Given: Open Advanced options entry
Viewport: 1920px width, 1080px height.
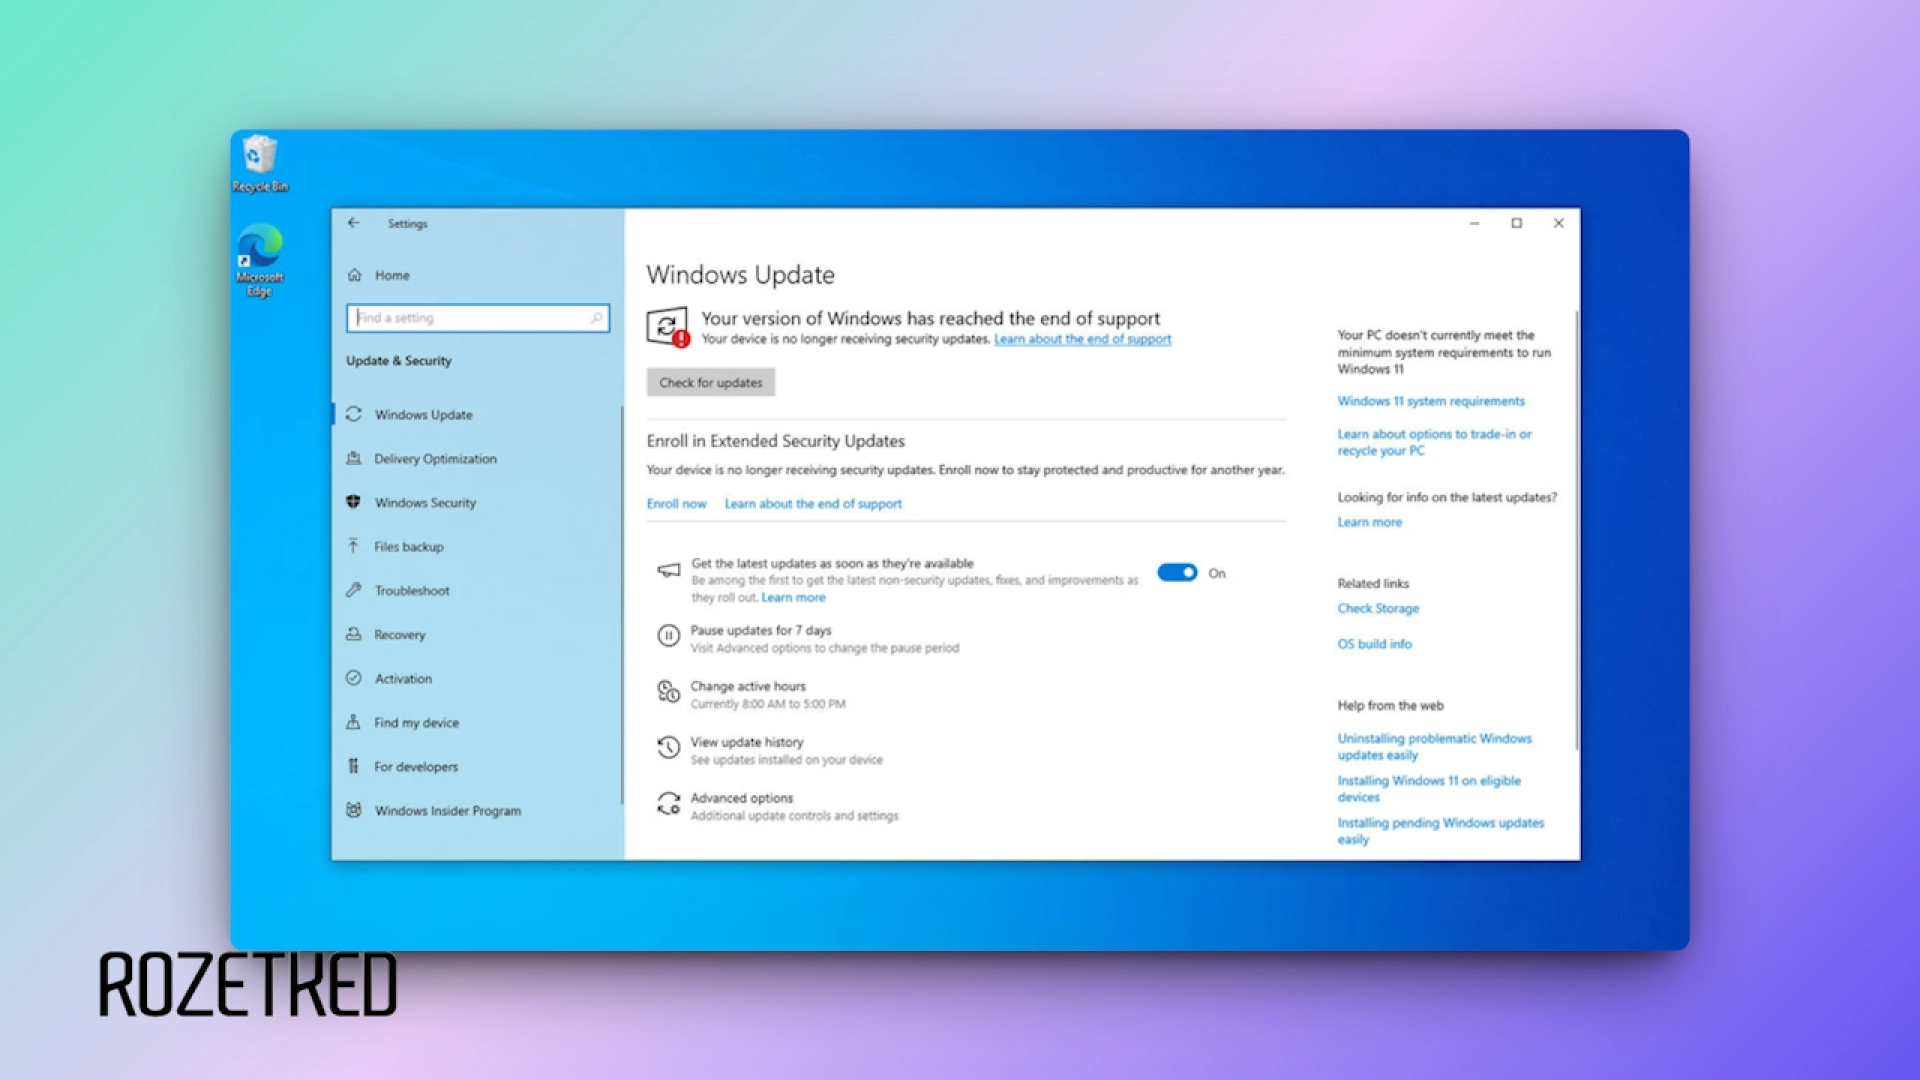Looking at the screenshot, I should click(742, 799).
